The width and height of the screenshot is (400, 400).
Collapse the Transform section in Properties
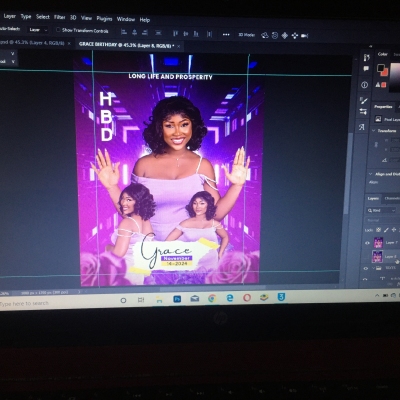(374, 131)
